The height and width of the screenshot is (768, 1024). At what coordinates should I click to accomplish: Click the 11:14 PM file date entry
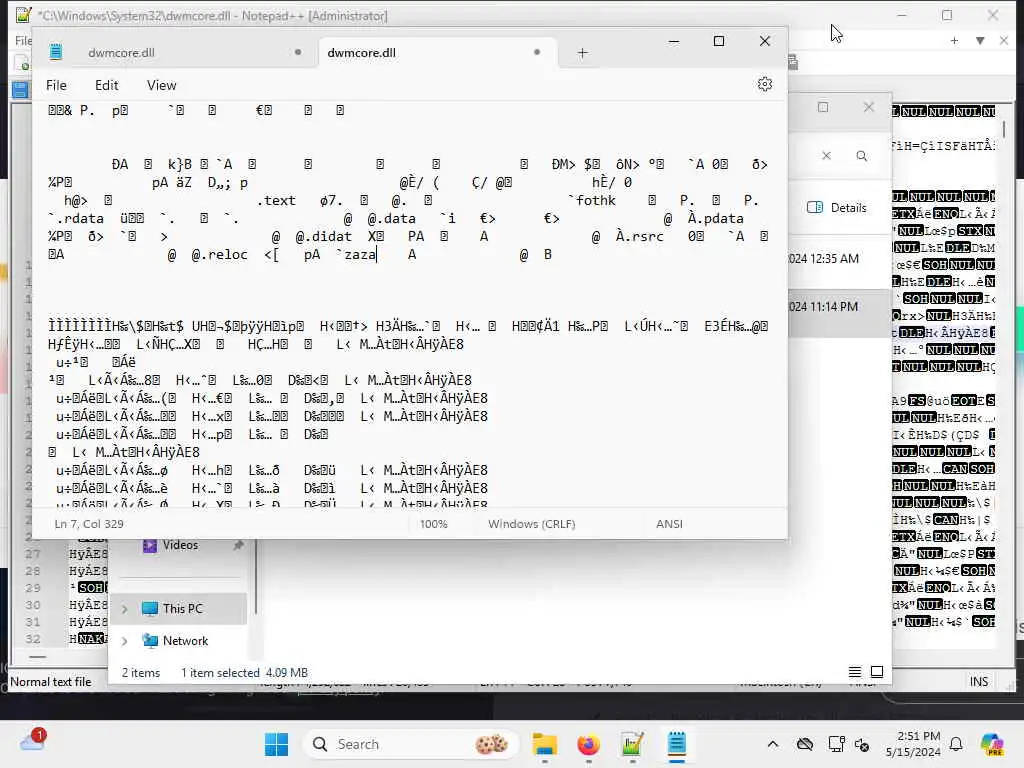pyautogui.click(x=824, y=307)
